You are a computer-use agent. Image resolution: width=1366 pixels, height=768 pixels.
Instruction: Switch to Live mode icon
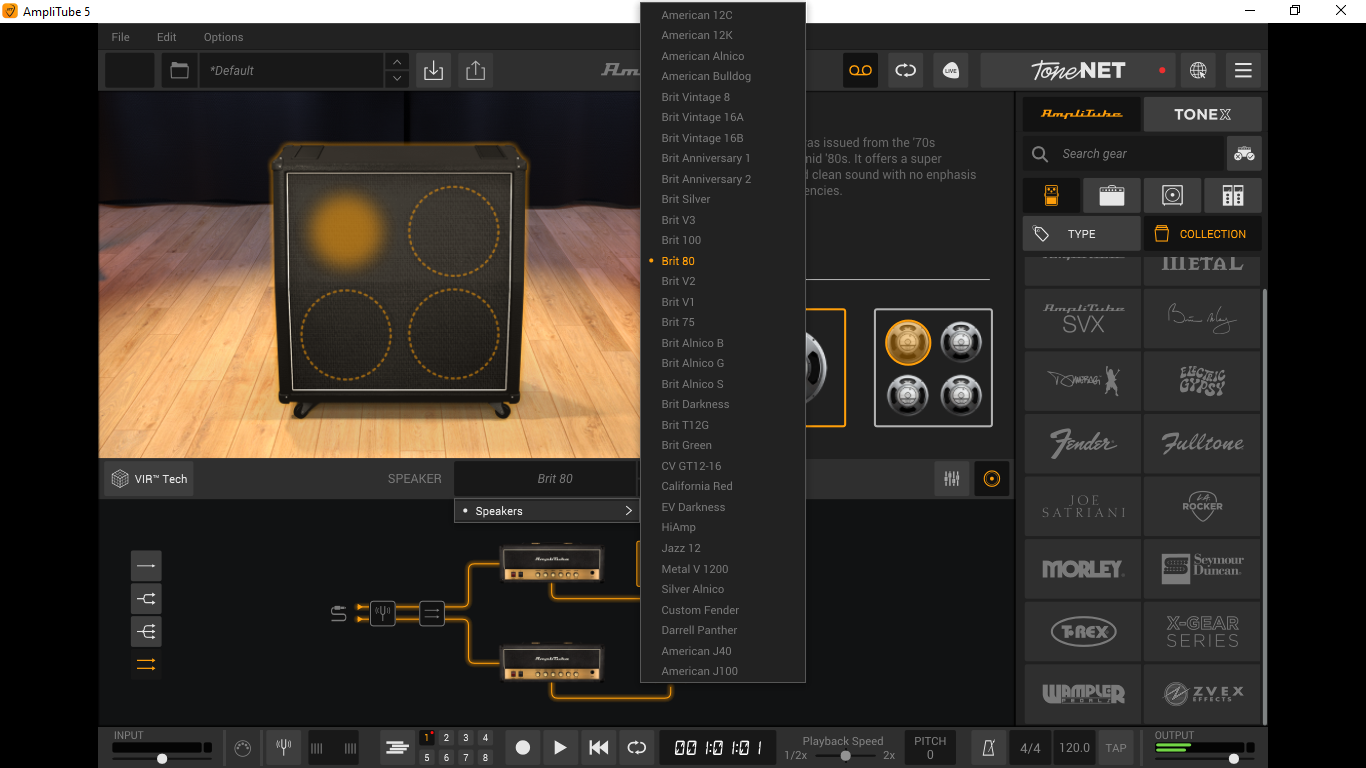click(951, 70)
